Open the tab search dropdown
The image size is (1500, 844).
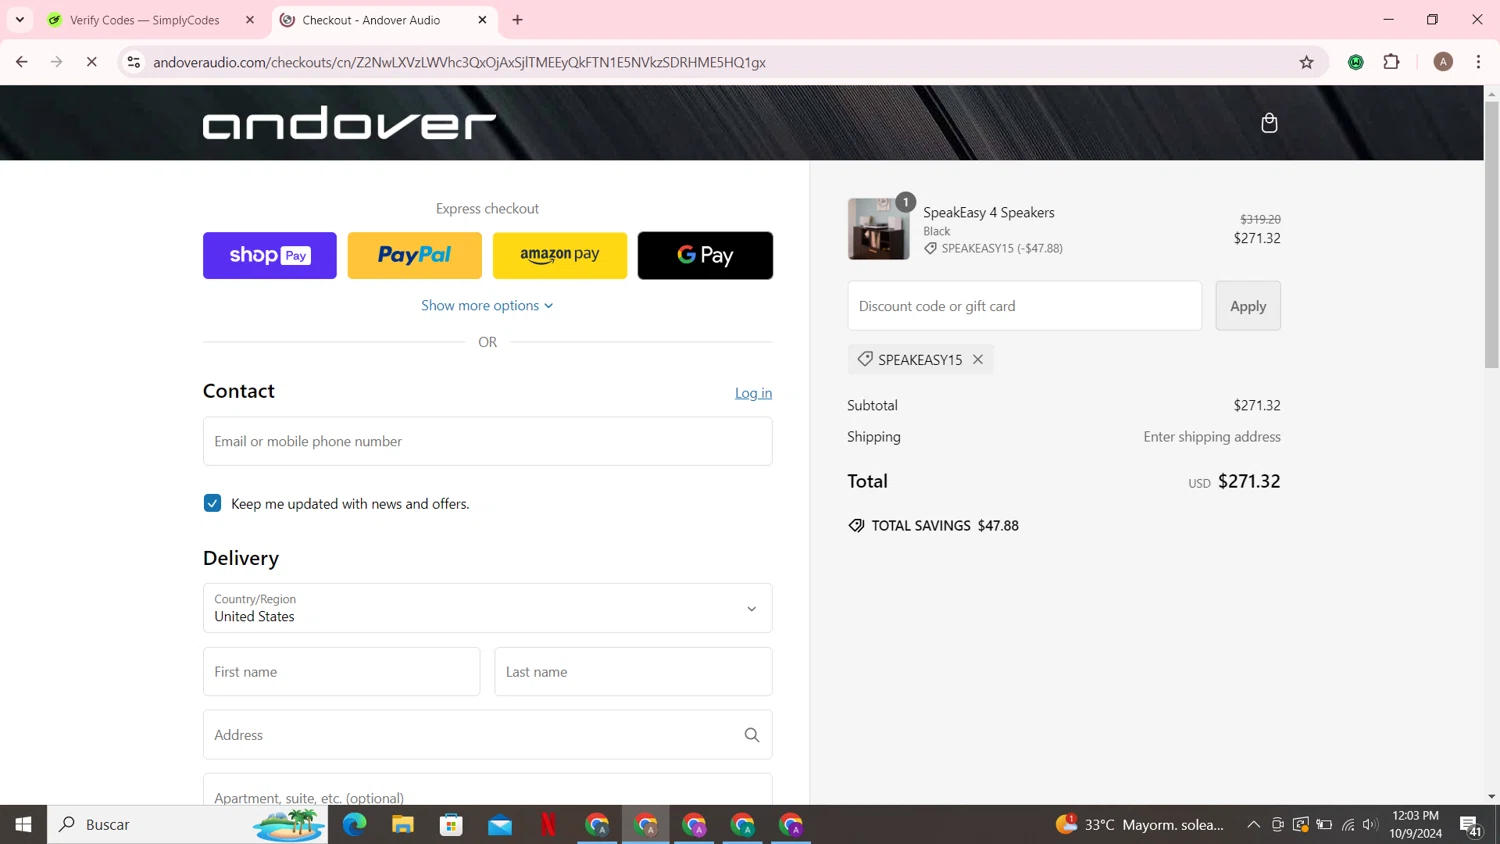pyautogui.click(x=19, y=20)
